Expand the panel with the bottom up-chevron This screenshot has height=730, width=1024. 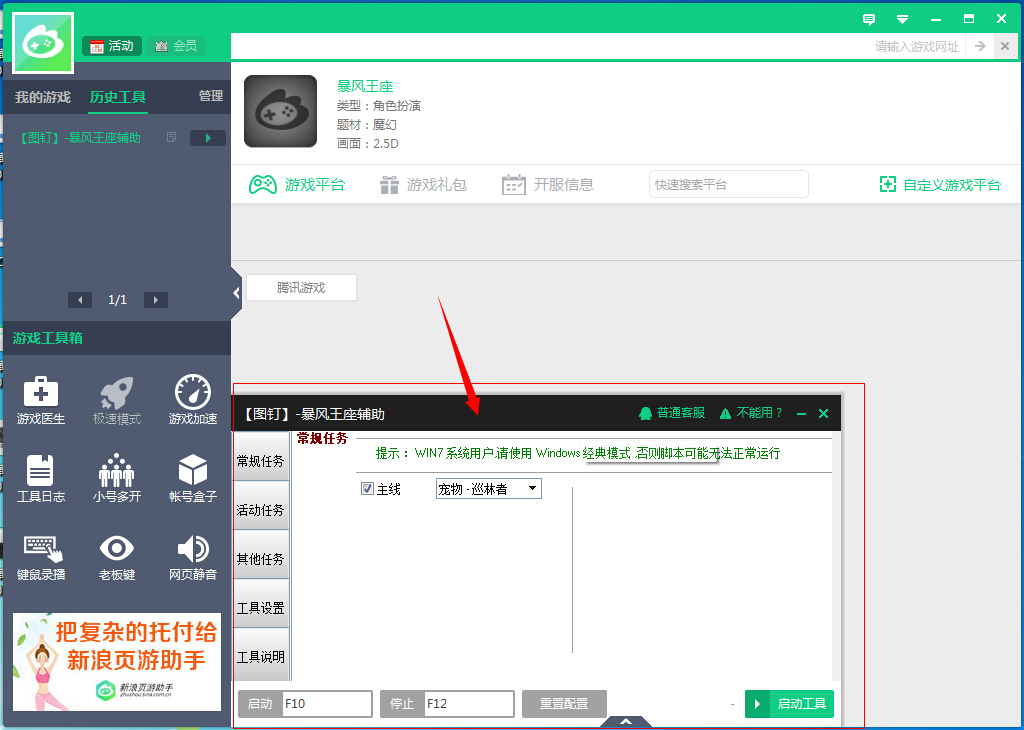(x=625, y=722)
